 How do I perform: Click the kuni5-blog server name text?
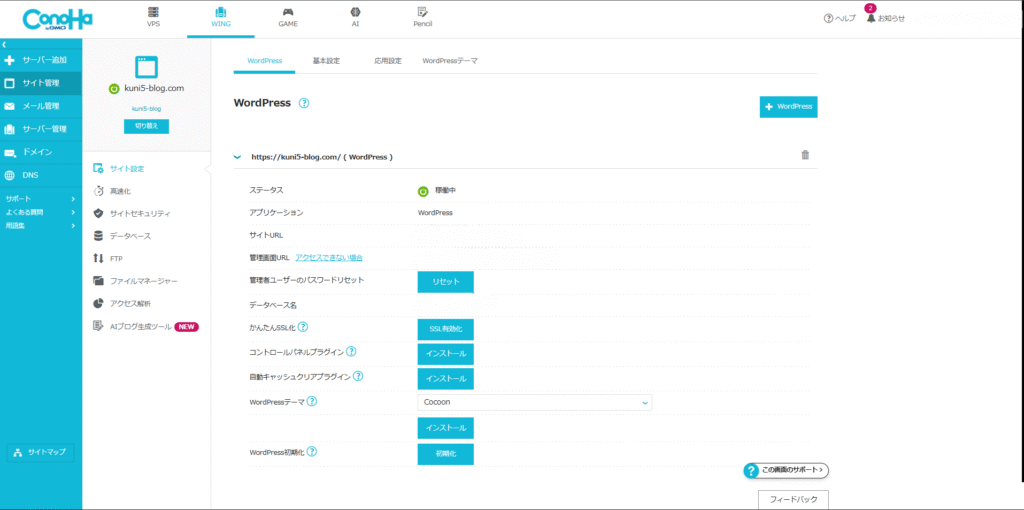click(146, 108)
